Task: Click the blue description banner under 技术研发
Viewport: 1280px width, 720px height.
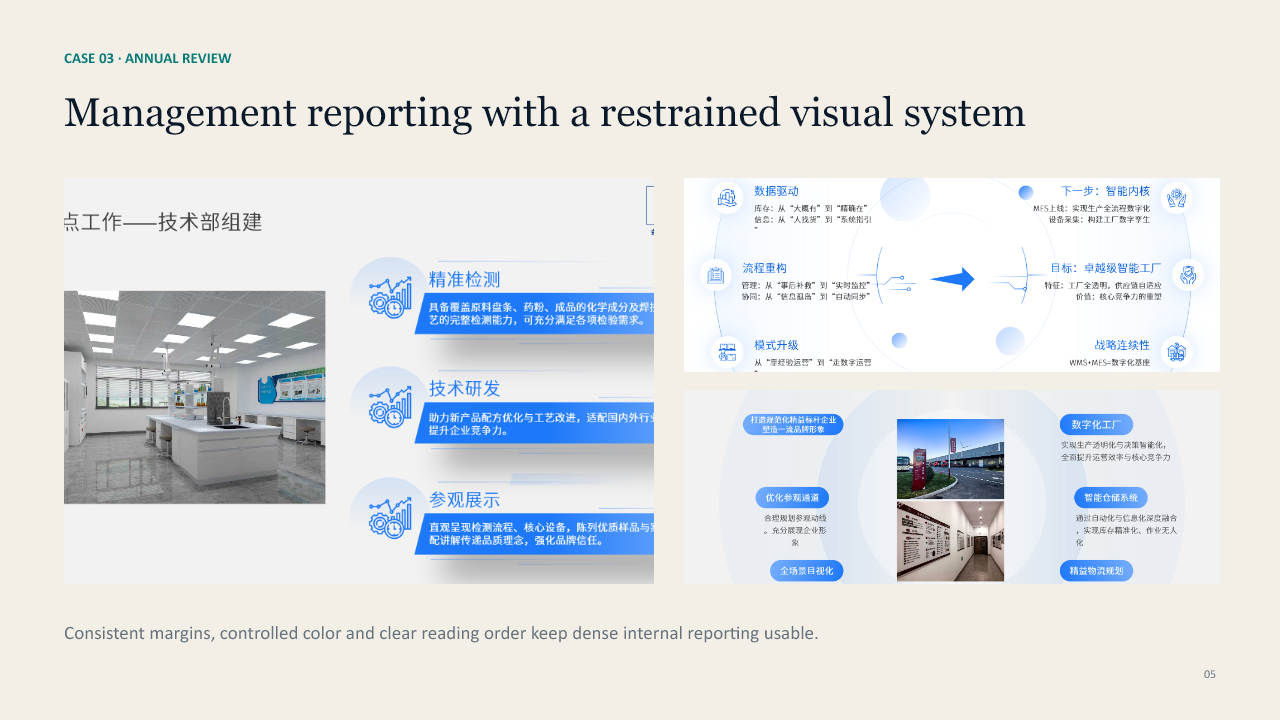Action: [x=535, y=424]
